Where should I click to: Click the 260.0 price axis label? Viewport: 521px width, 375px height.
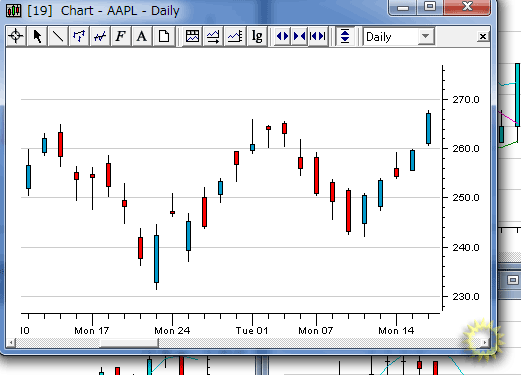click(x=466, y=148)
